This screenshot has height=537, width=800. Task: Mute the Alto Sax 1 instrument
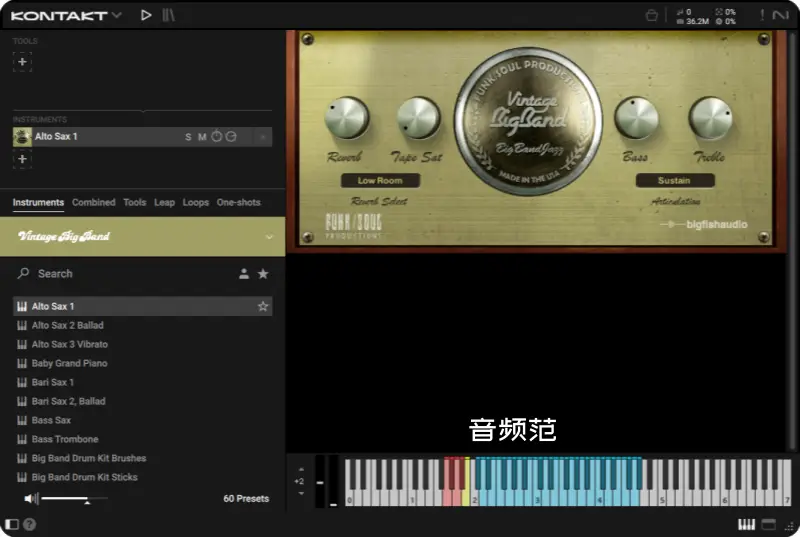point(202,137)
